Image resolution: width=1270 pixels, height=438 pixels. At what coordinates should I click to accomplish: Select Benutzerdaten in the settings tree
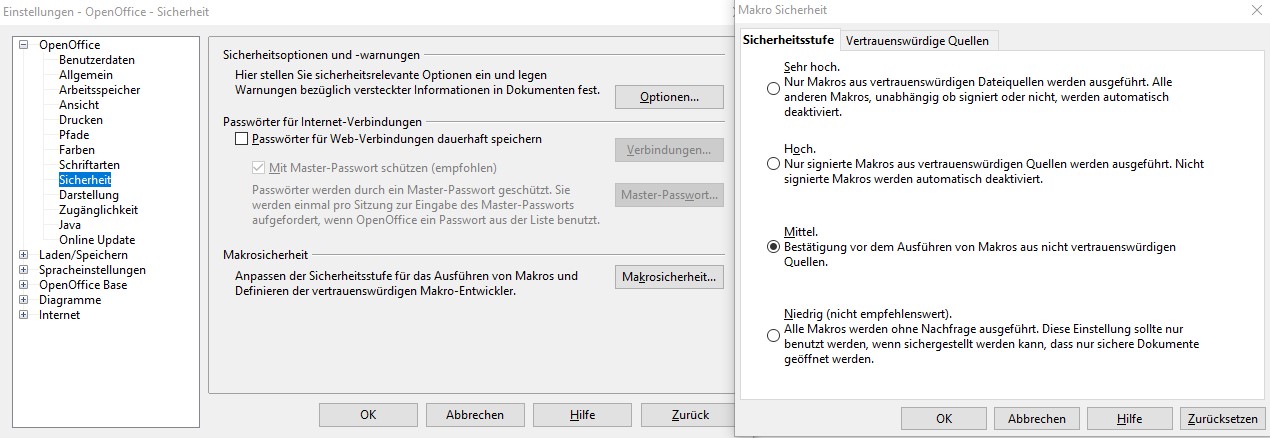[97, 60]
